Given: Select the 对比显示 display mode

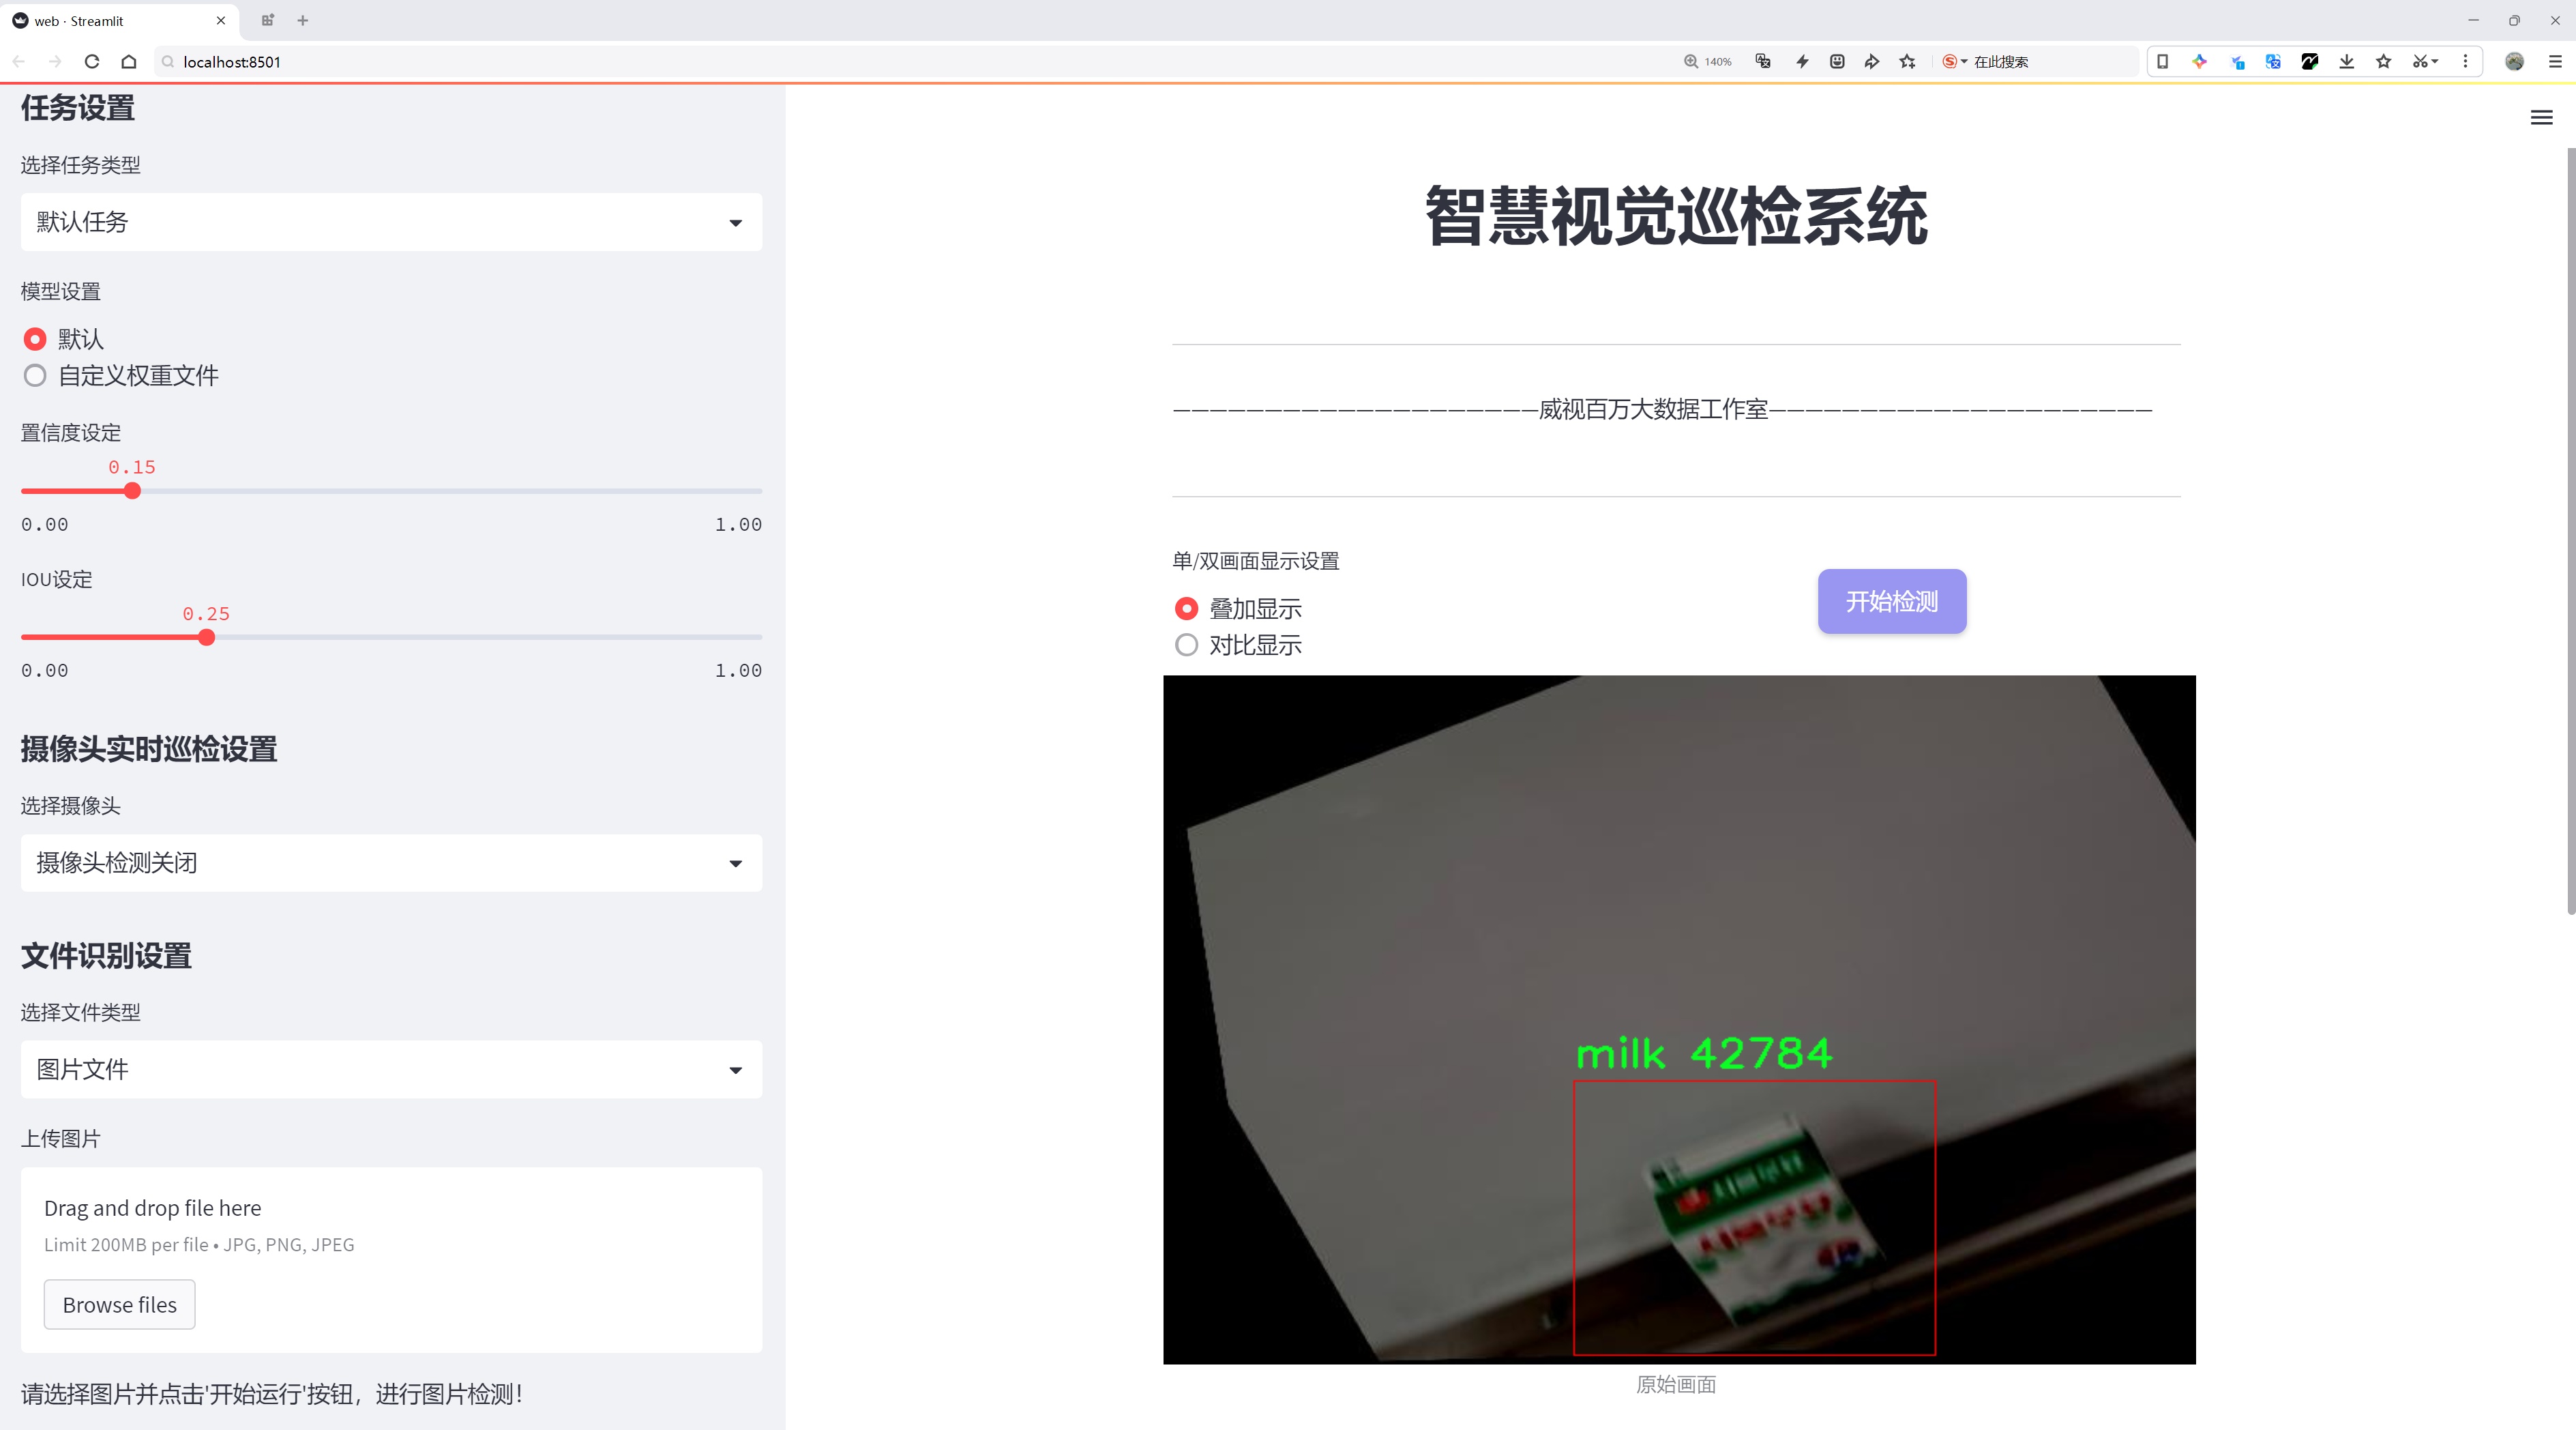Looking at the screenshot, I should pyautogui.click(x=1186, y=645).
